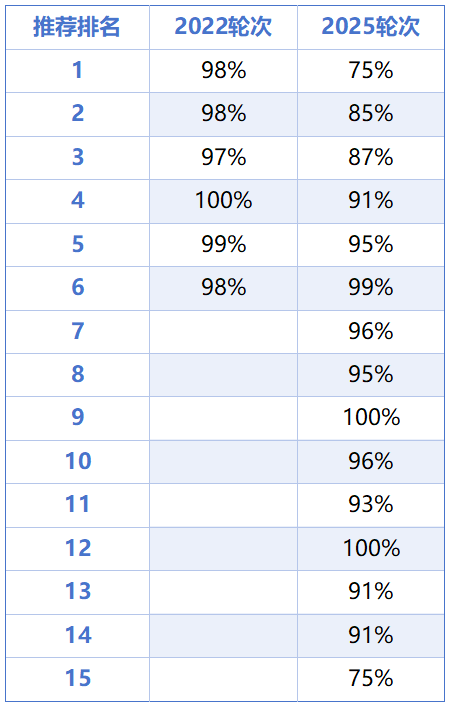Viewport: 453px width, 711px height.
Task: Select rank number 5 cell
Action: tap(78, 245)
